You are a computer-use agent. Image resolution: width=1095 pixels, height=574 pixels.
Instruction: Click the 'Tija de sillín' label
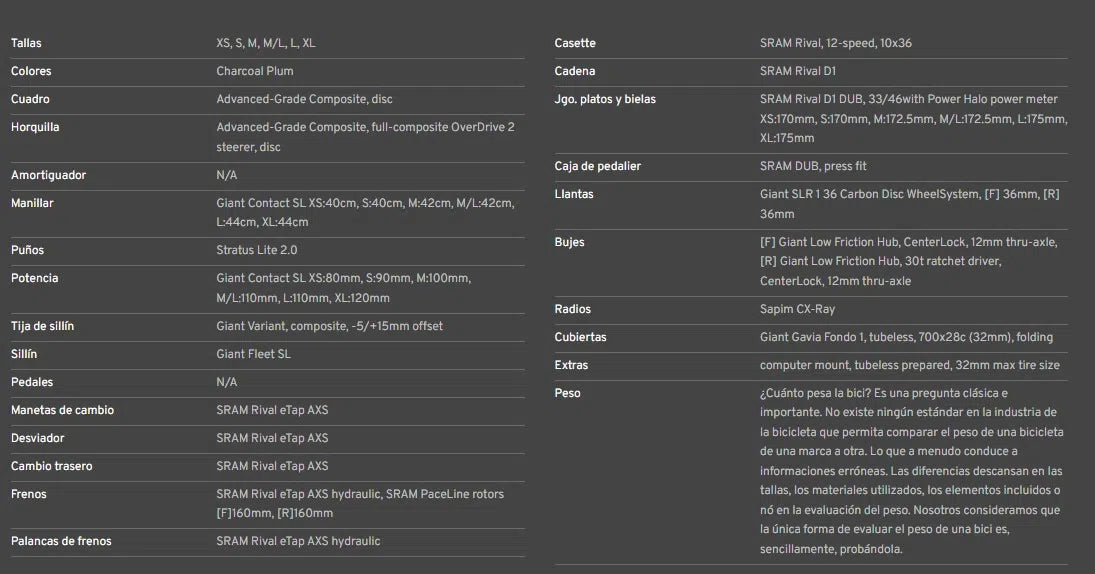42,327
